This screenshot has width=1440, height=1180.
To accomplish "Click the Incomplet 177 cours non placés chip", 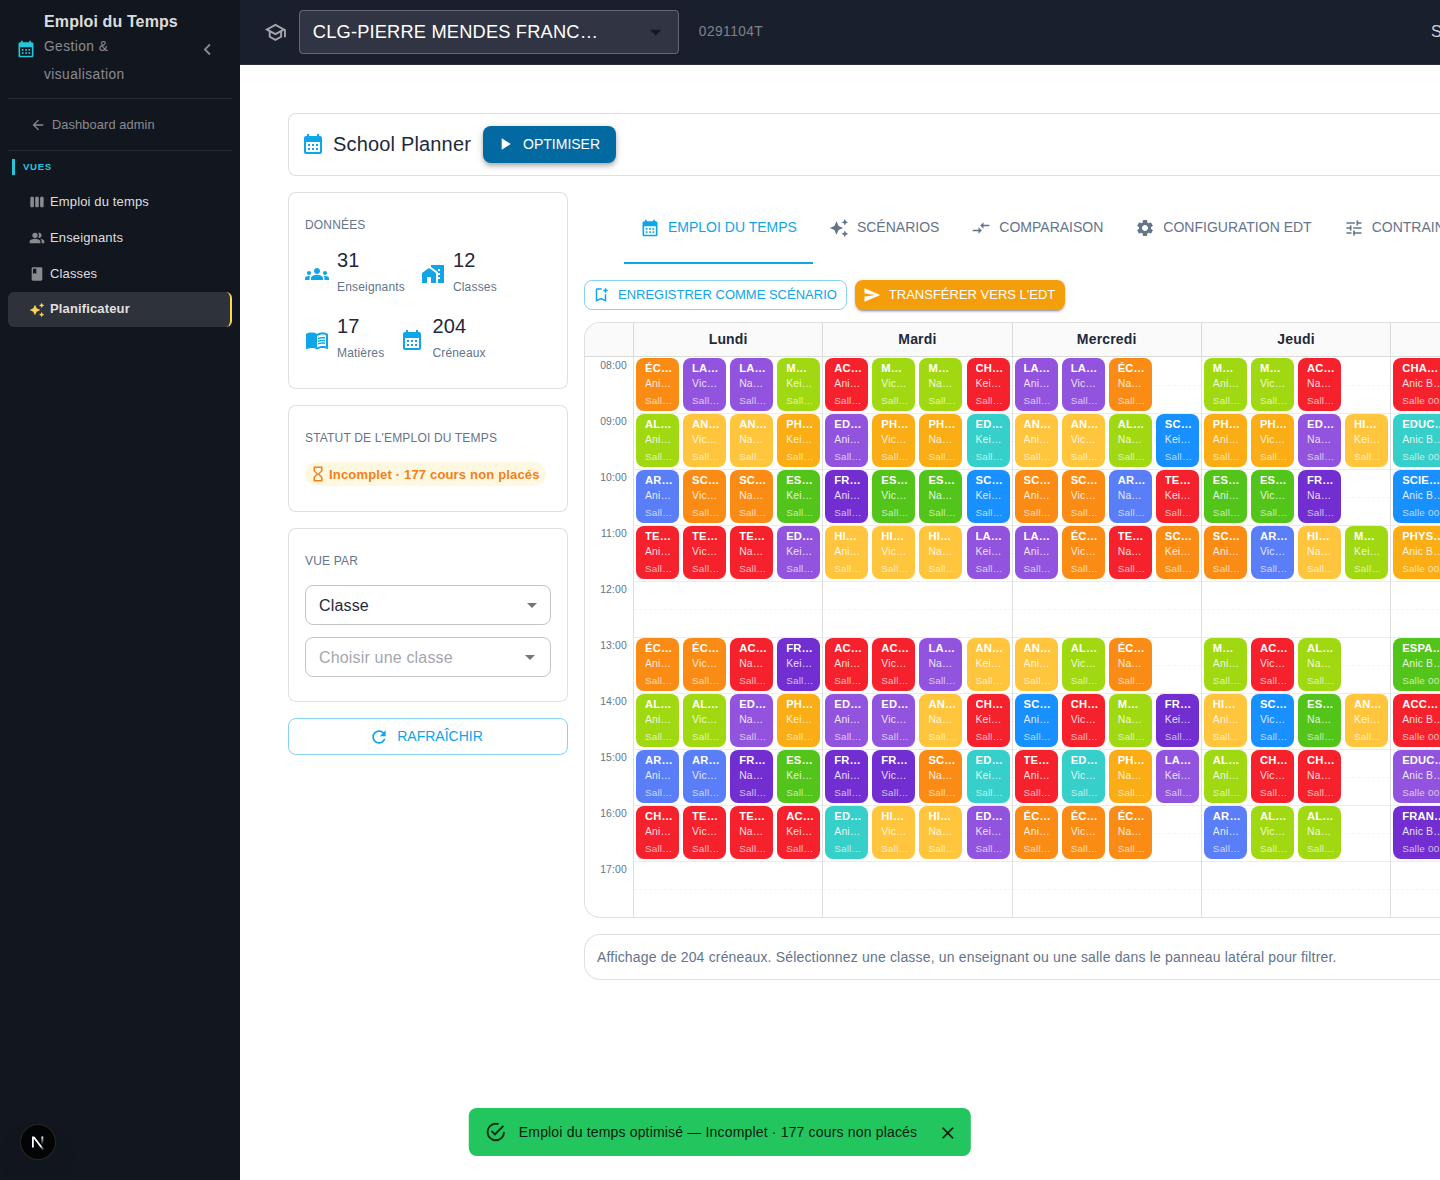I will point(426,474).
